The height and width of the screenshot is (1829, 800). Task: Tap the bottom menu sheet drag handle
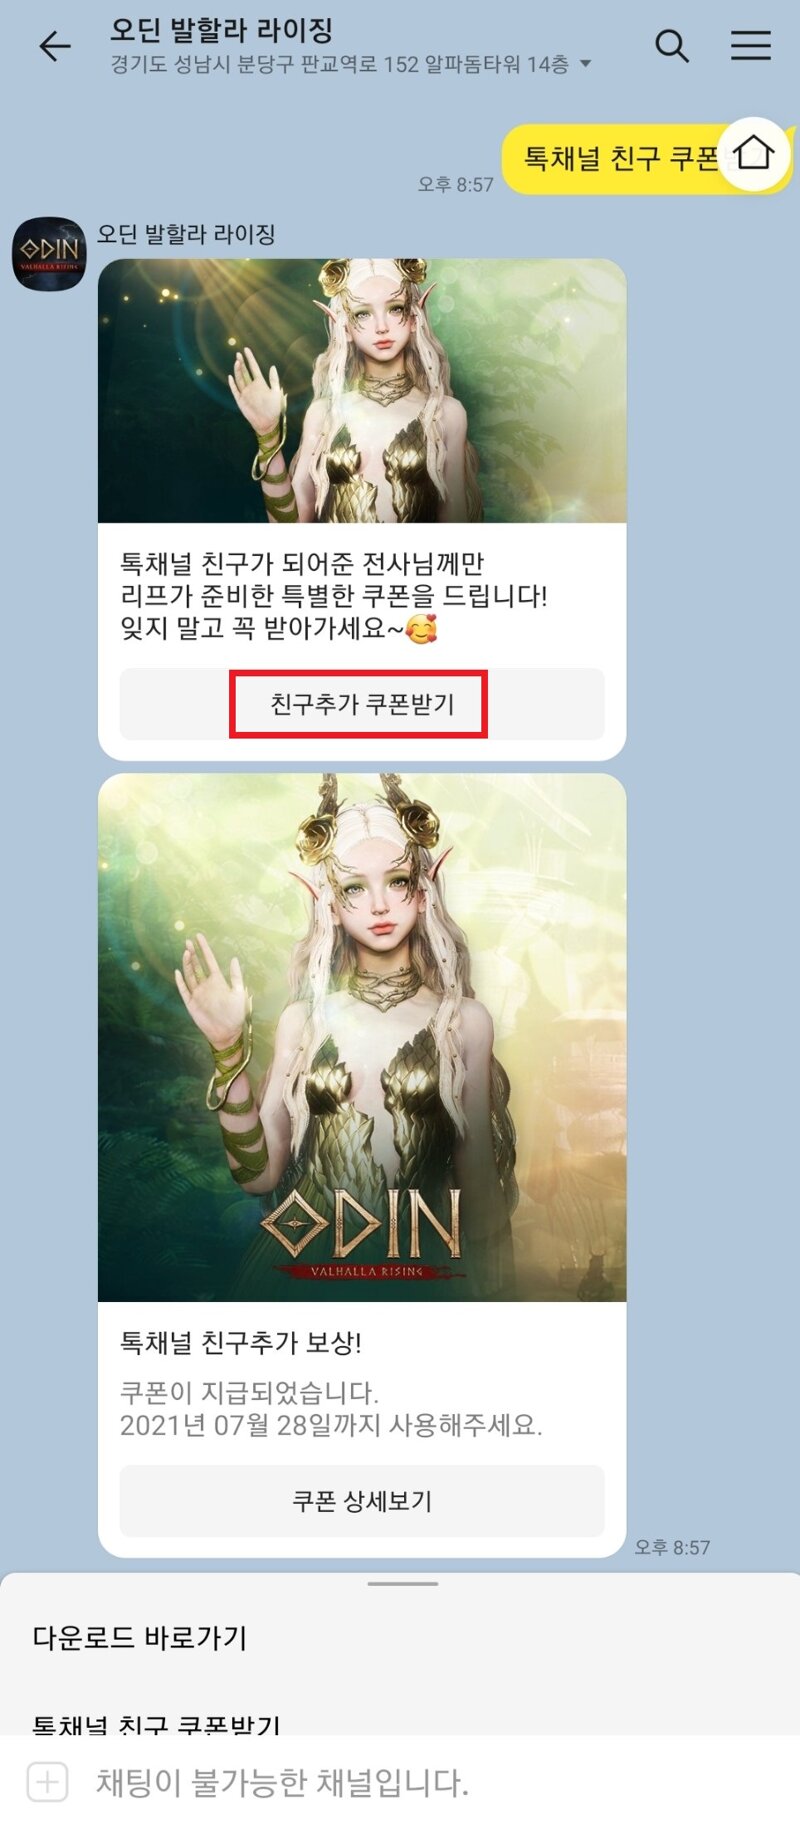(402, 1584)
